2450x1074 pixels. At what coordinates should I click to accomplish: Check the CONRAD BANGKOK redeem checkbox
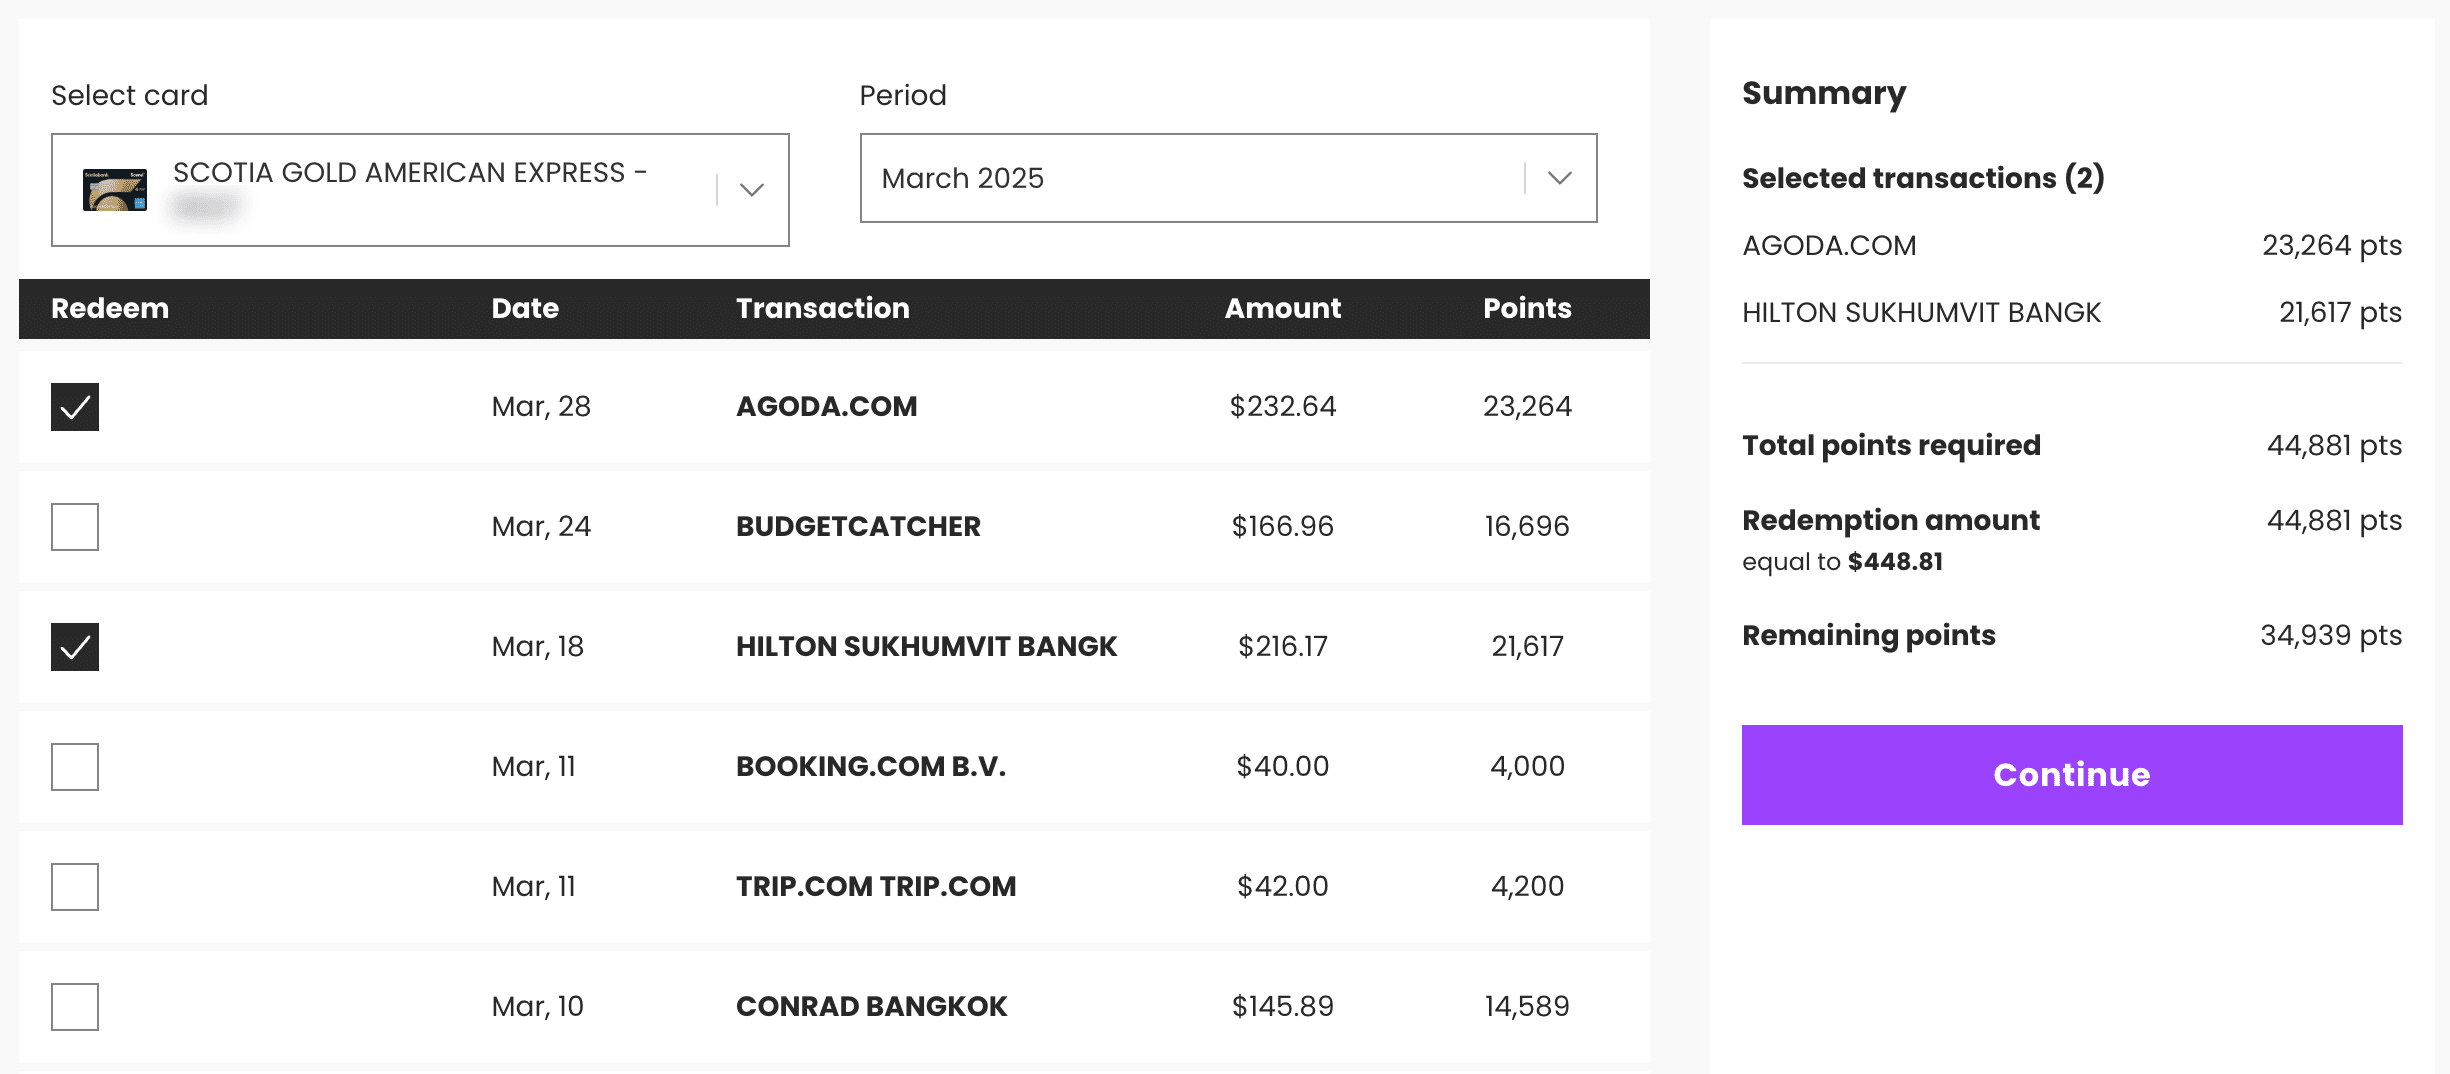(x=75, y=1007)
